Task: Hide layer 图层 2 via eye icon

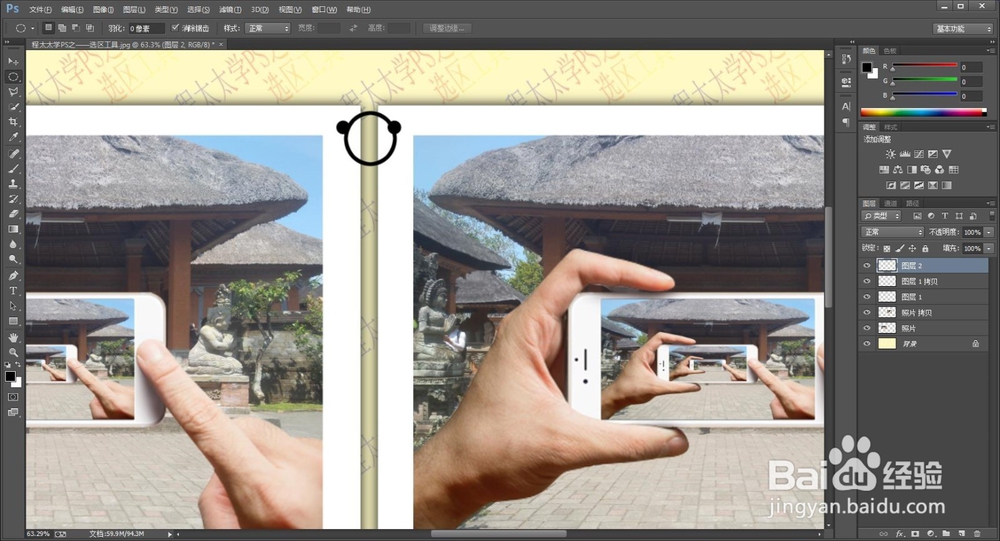Action: click(867, 265)
